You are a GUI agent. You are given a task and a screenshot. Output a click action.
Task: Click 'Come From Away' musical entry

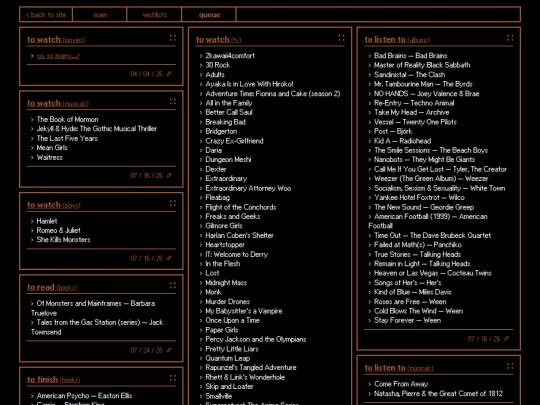(401, 384)
